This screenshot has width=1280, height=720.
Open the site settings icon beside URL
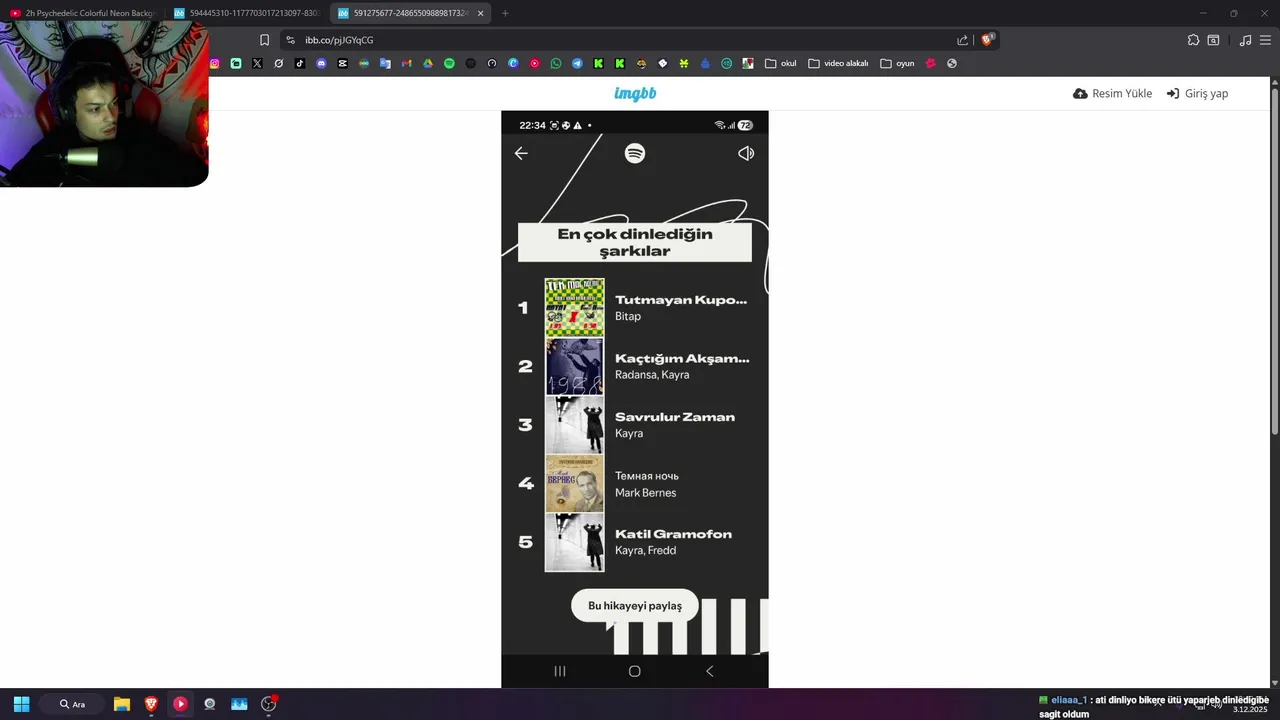coord(290,40)
